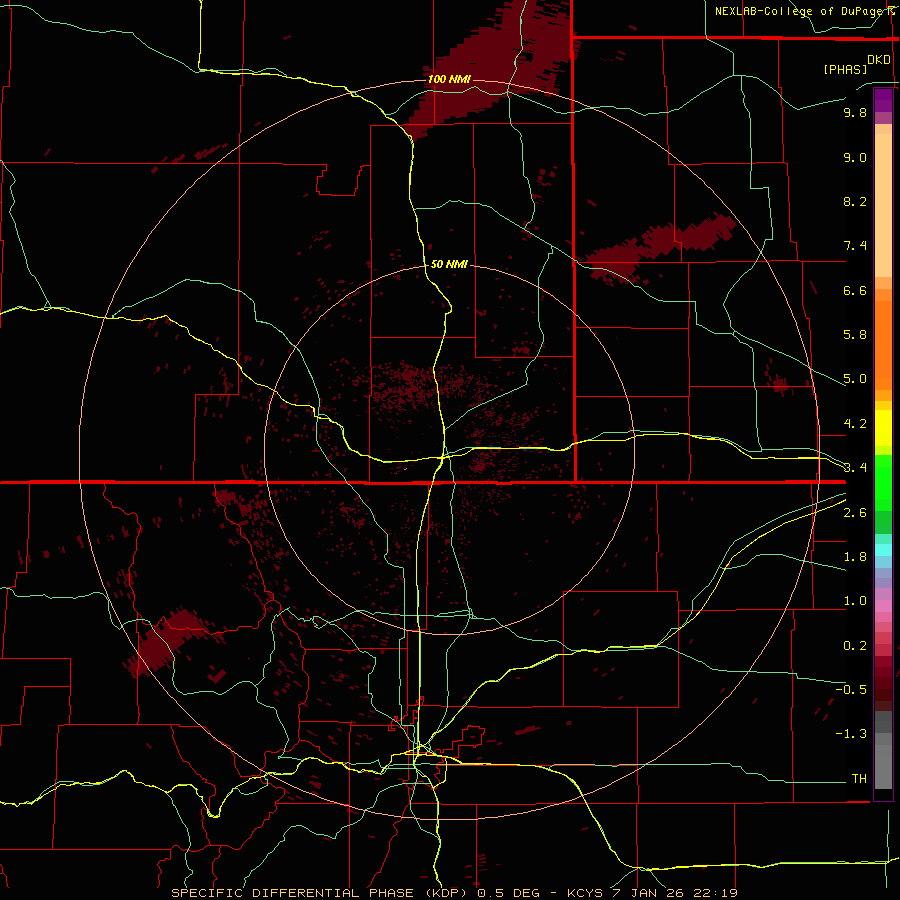Viewport: 900px width, 900px height.
Task: Click the 8.2 scale value
Action: click(x=855, y=201)
